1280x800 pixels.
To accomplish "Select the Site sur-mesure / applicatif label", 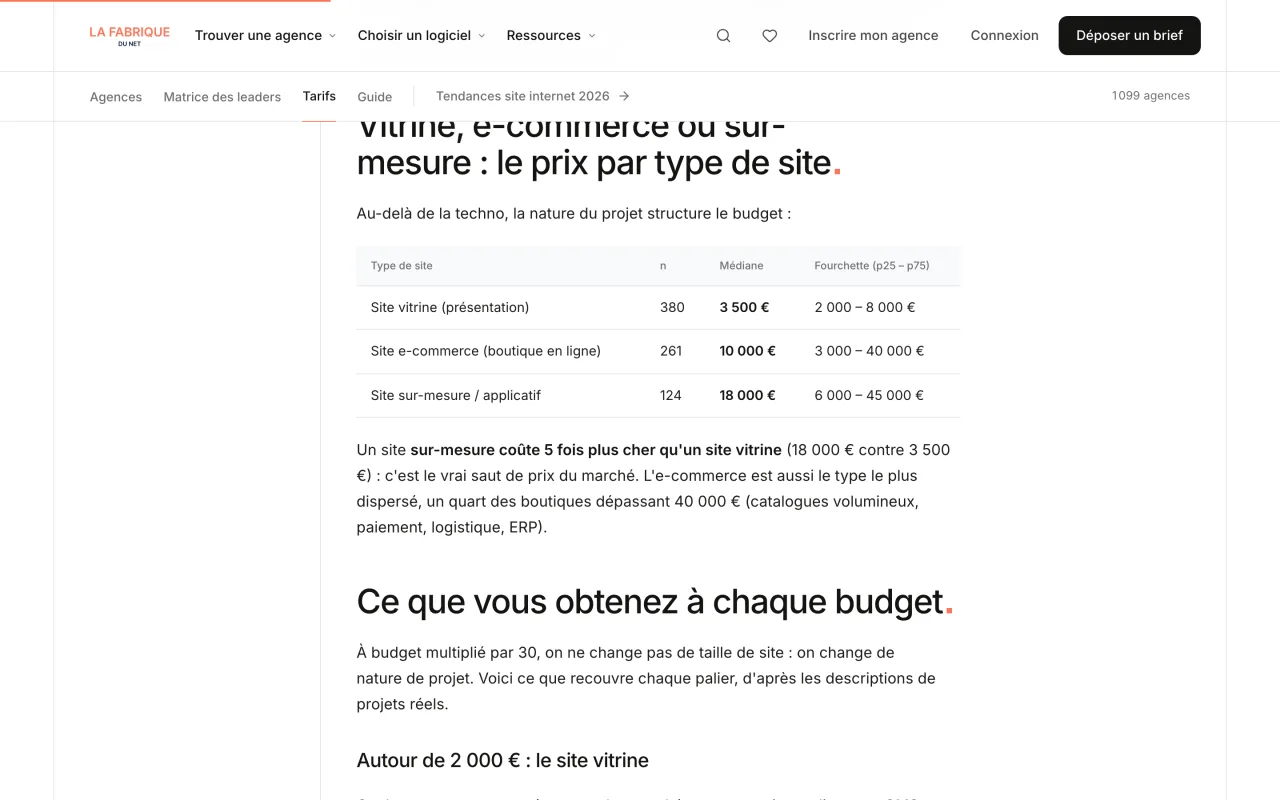I will tap(456, 395).
